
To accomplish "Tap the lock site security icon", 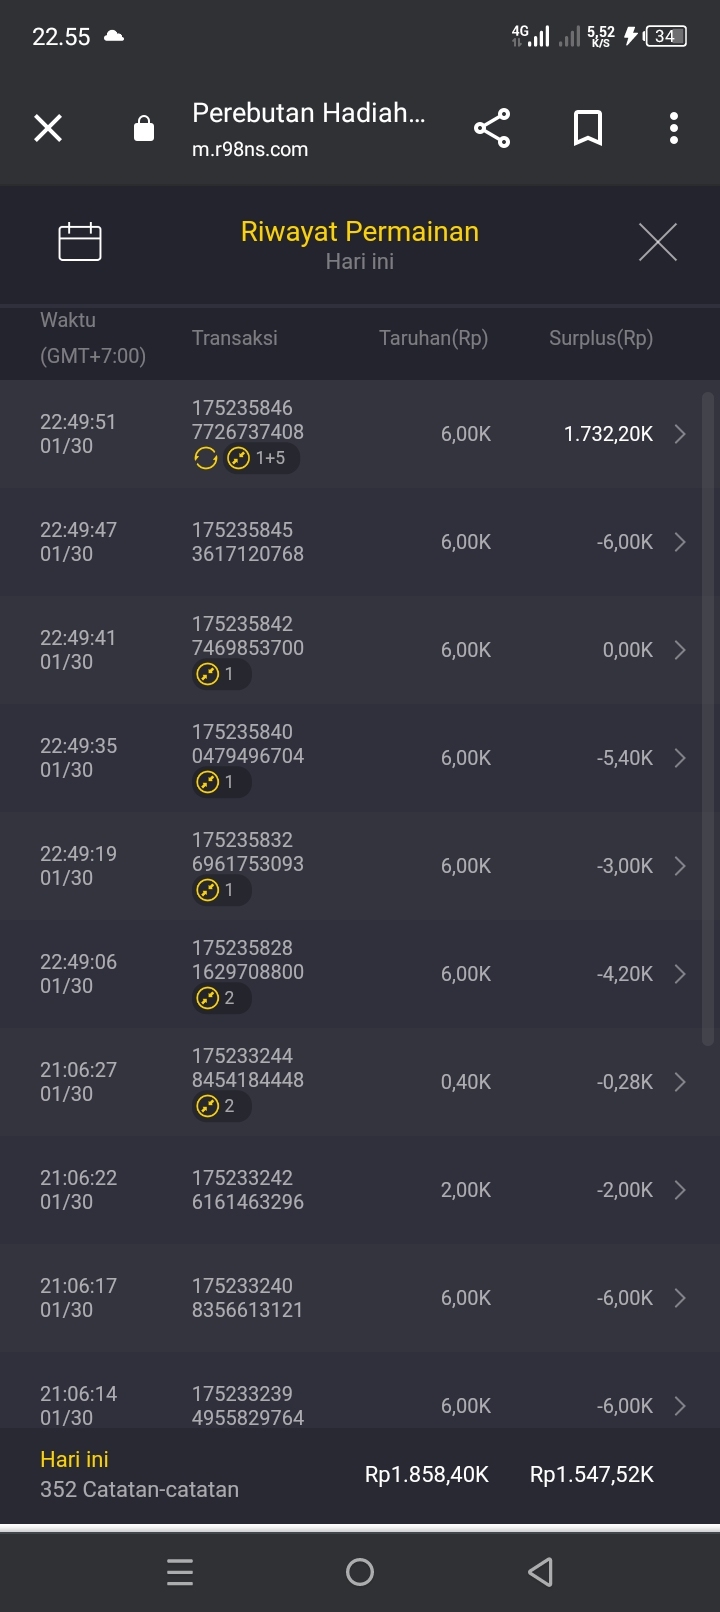I will coord(144,129).
